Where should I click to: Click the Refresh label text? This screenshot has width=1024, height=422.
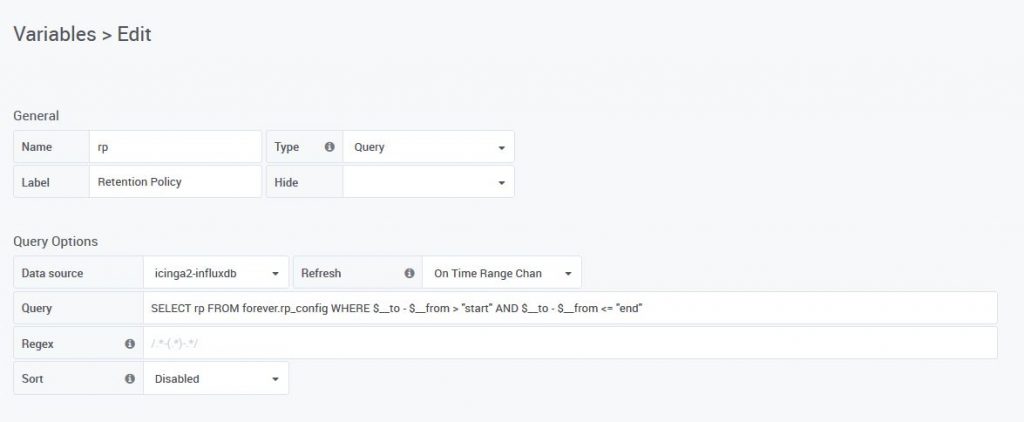click(x=321, y=273)
